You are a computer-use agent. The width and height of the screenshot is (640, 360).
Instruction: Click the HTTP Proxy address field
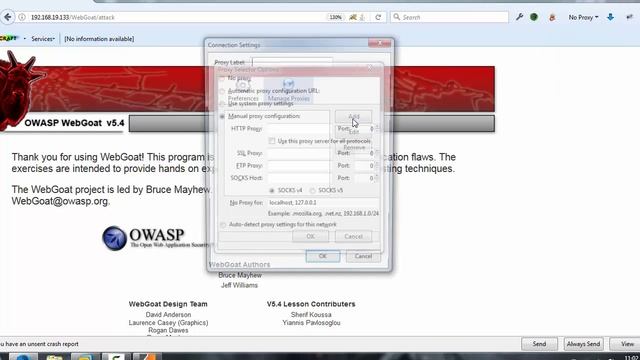(x=298, y=129)
